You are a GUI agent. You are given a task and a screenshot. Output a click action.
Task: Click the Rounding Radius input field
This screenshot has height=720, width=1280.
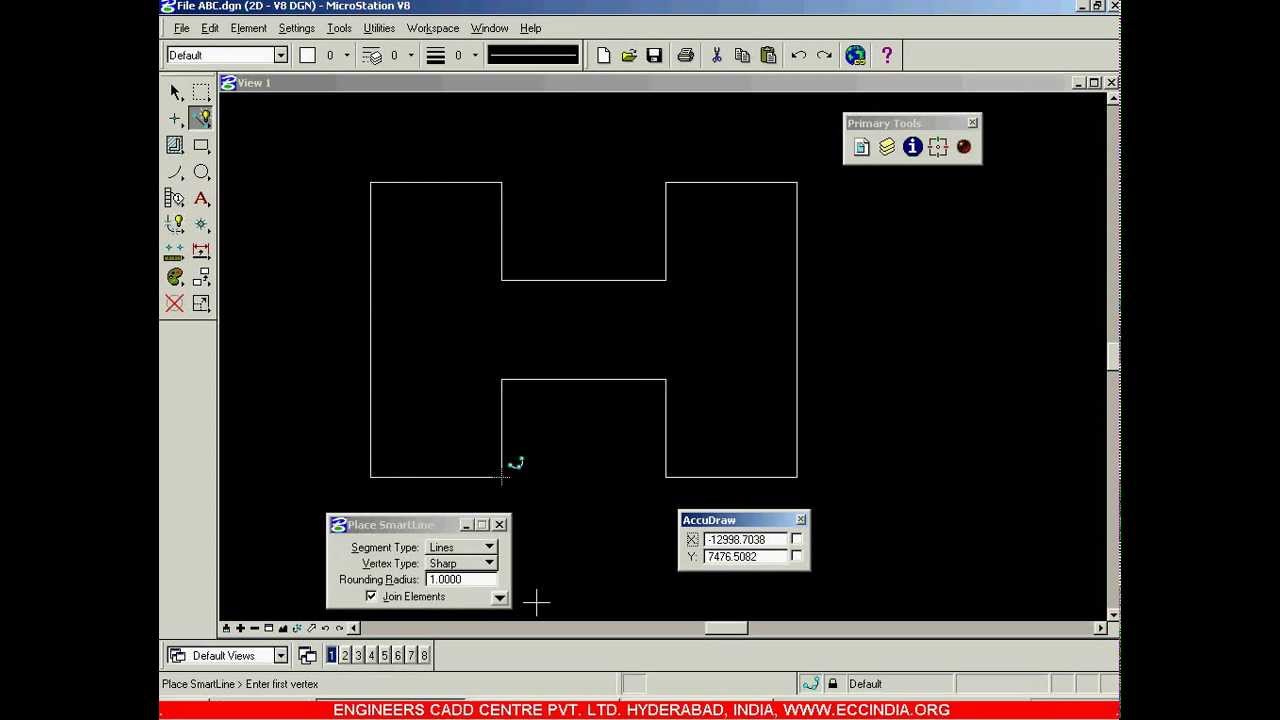click(461, 579)
